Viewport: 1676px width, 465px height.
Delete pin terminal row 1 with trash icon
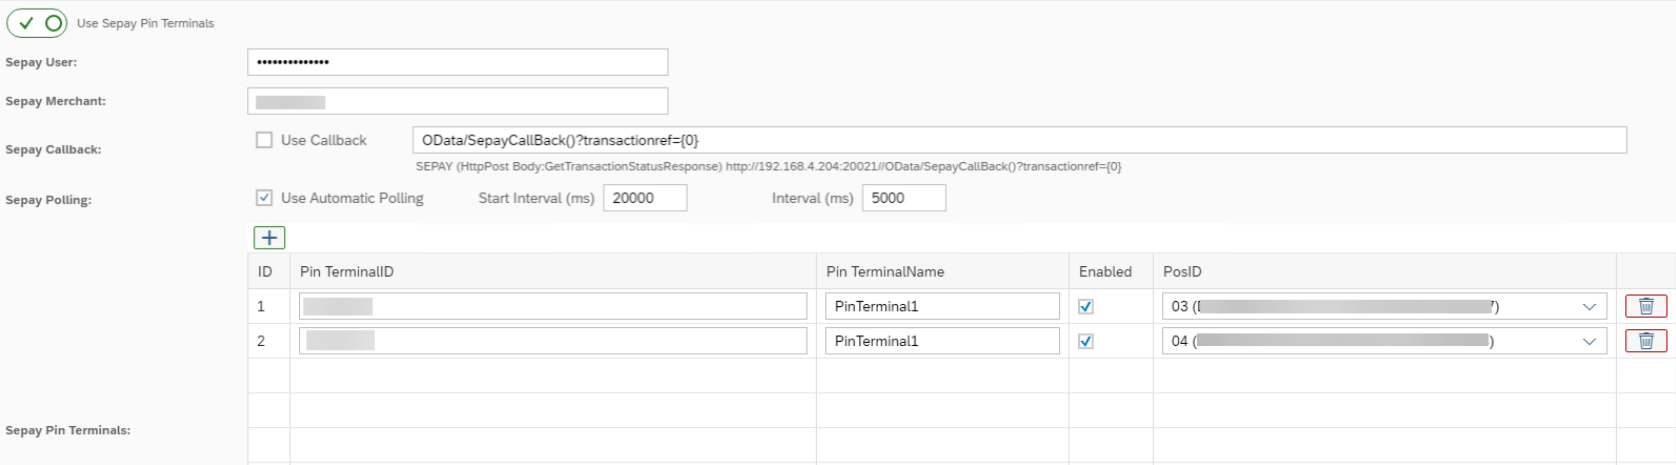click(1645, 306)
